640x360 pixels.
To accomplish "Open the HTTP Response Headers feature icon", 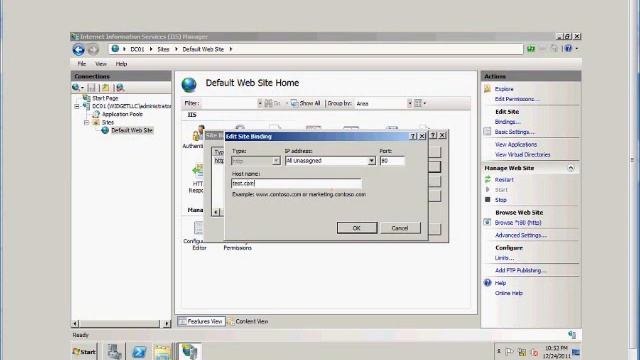I will coord(198,170).
